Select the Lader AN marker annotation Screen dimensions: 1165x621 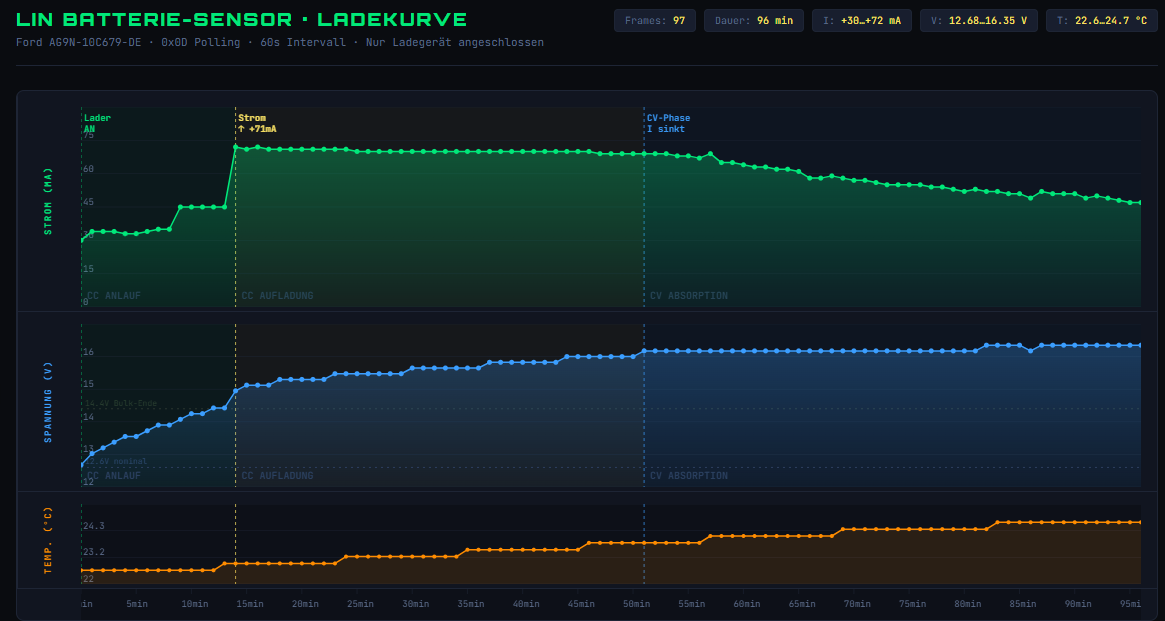pyautogui.click(x=97, y=123)
